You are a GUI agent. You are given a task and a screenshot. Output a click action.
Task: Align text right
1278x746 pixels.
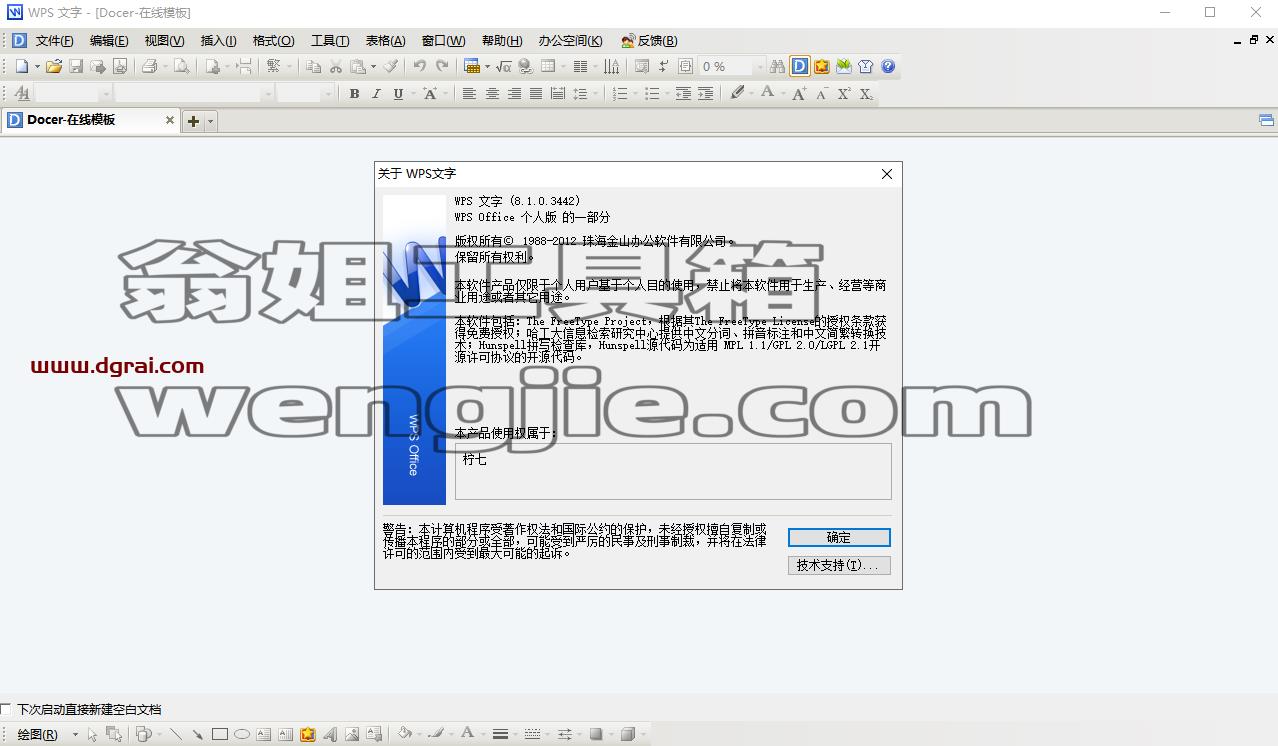click(514, 93)
